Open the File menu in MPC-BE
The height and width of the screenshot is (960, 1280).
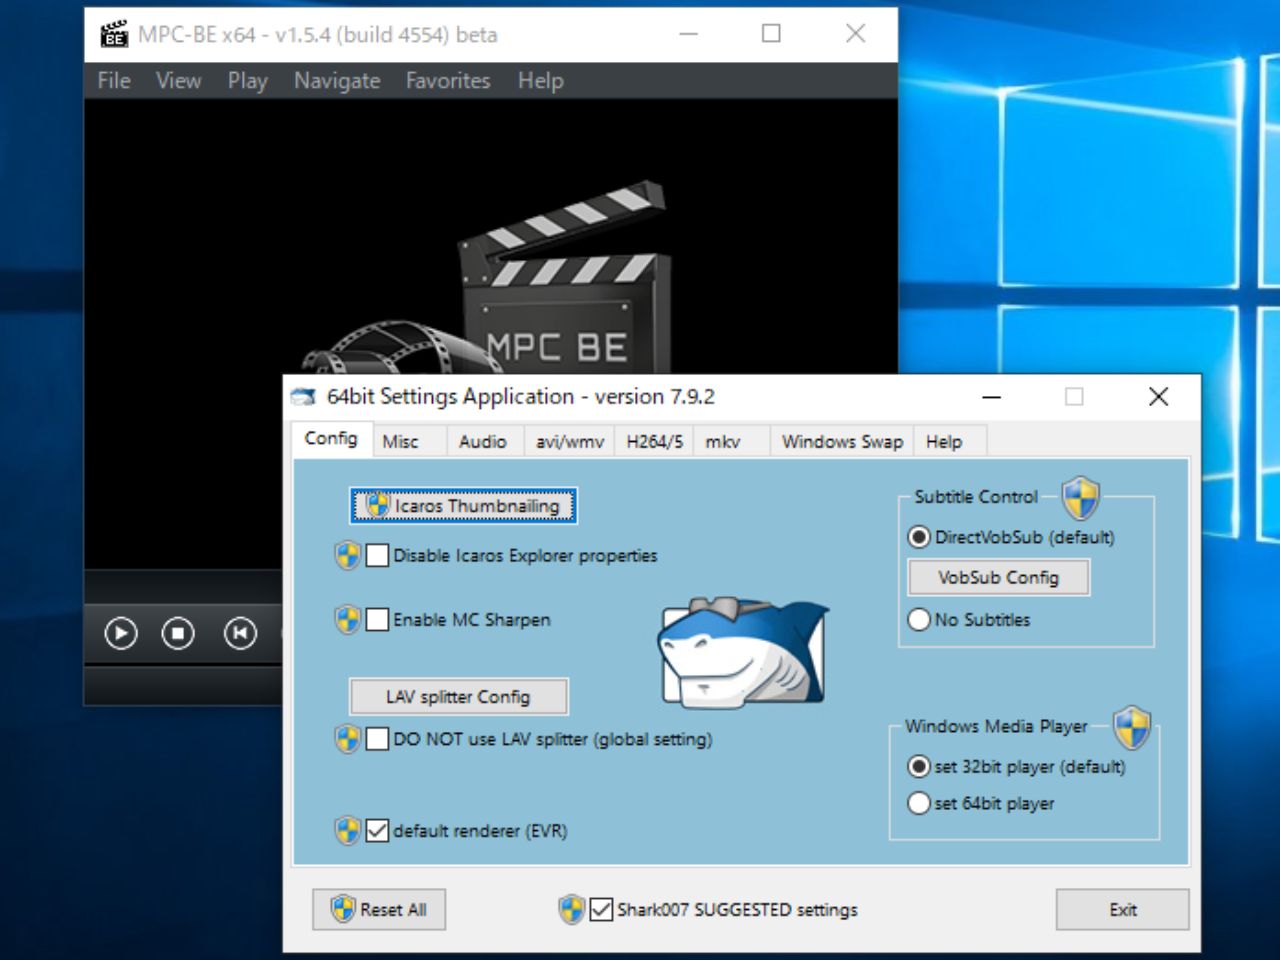pos(114,81)
